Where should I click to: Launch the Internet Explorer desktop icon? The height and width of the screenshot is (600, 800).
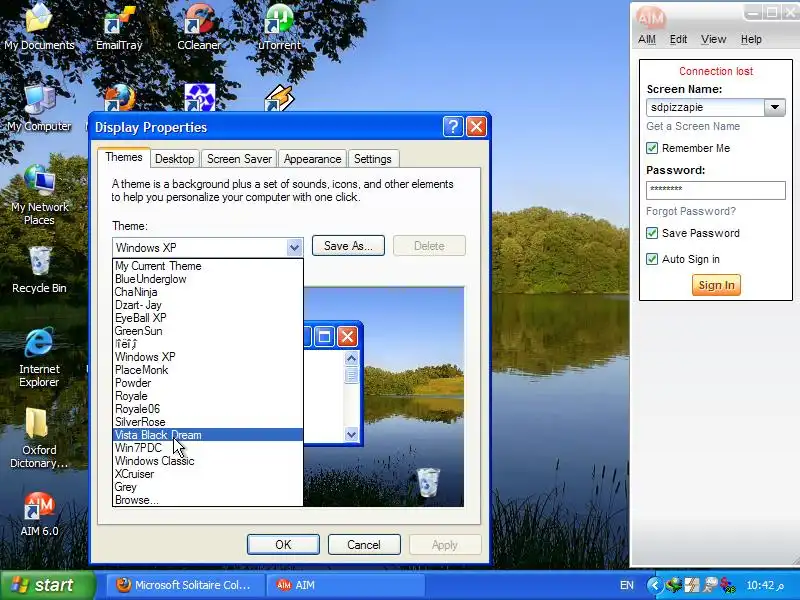coord(39,358)
